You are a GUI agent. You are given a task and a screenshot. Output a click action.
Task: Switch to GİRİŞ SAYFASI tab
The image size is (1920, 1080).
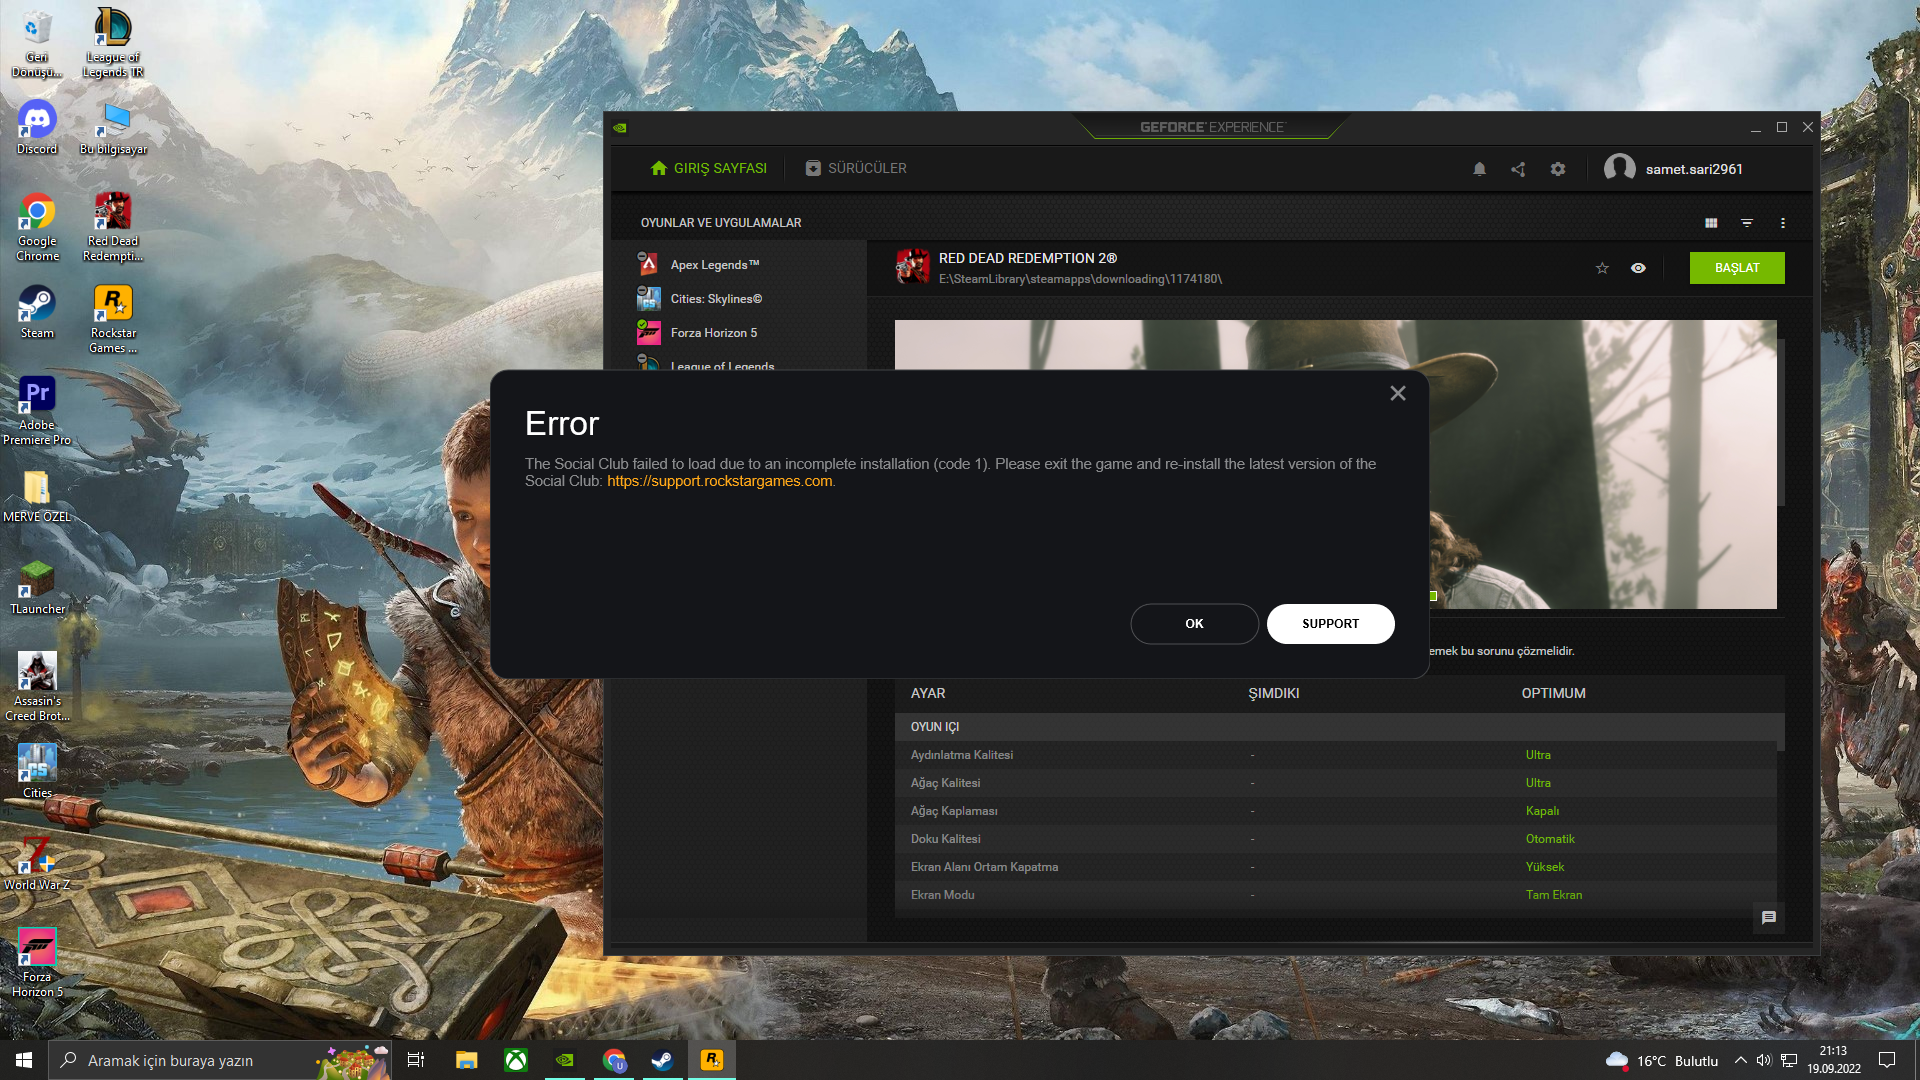(708, 168)
